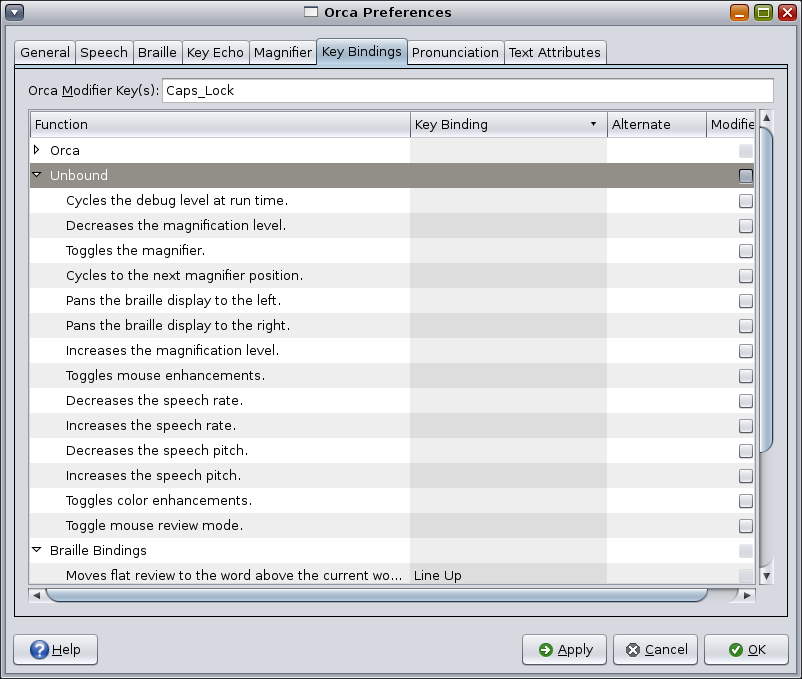Open the Key Echo tab

tap(215, 53)
